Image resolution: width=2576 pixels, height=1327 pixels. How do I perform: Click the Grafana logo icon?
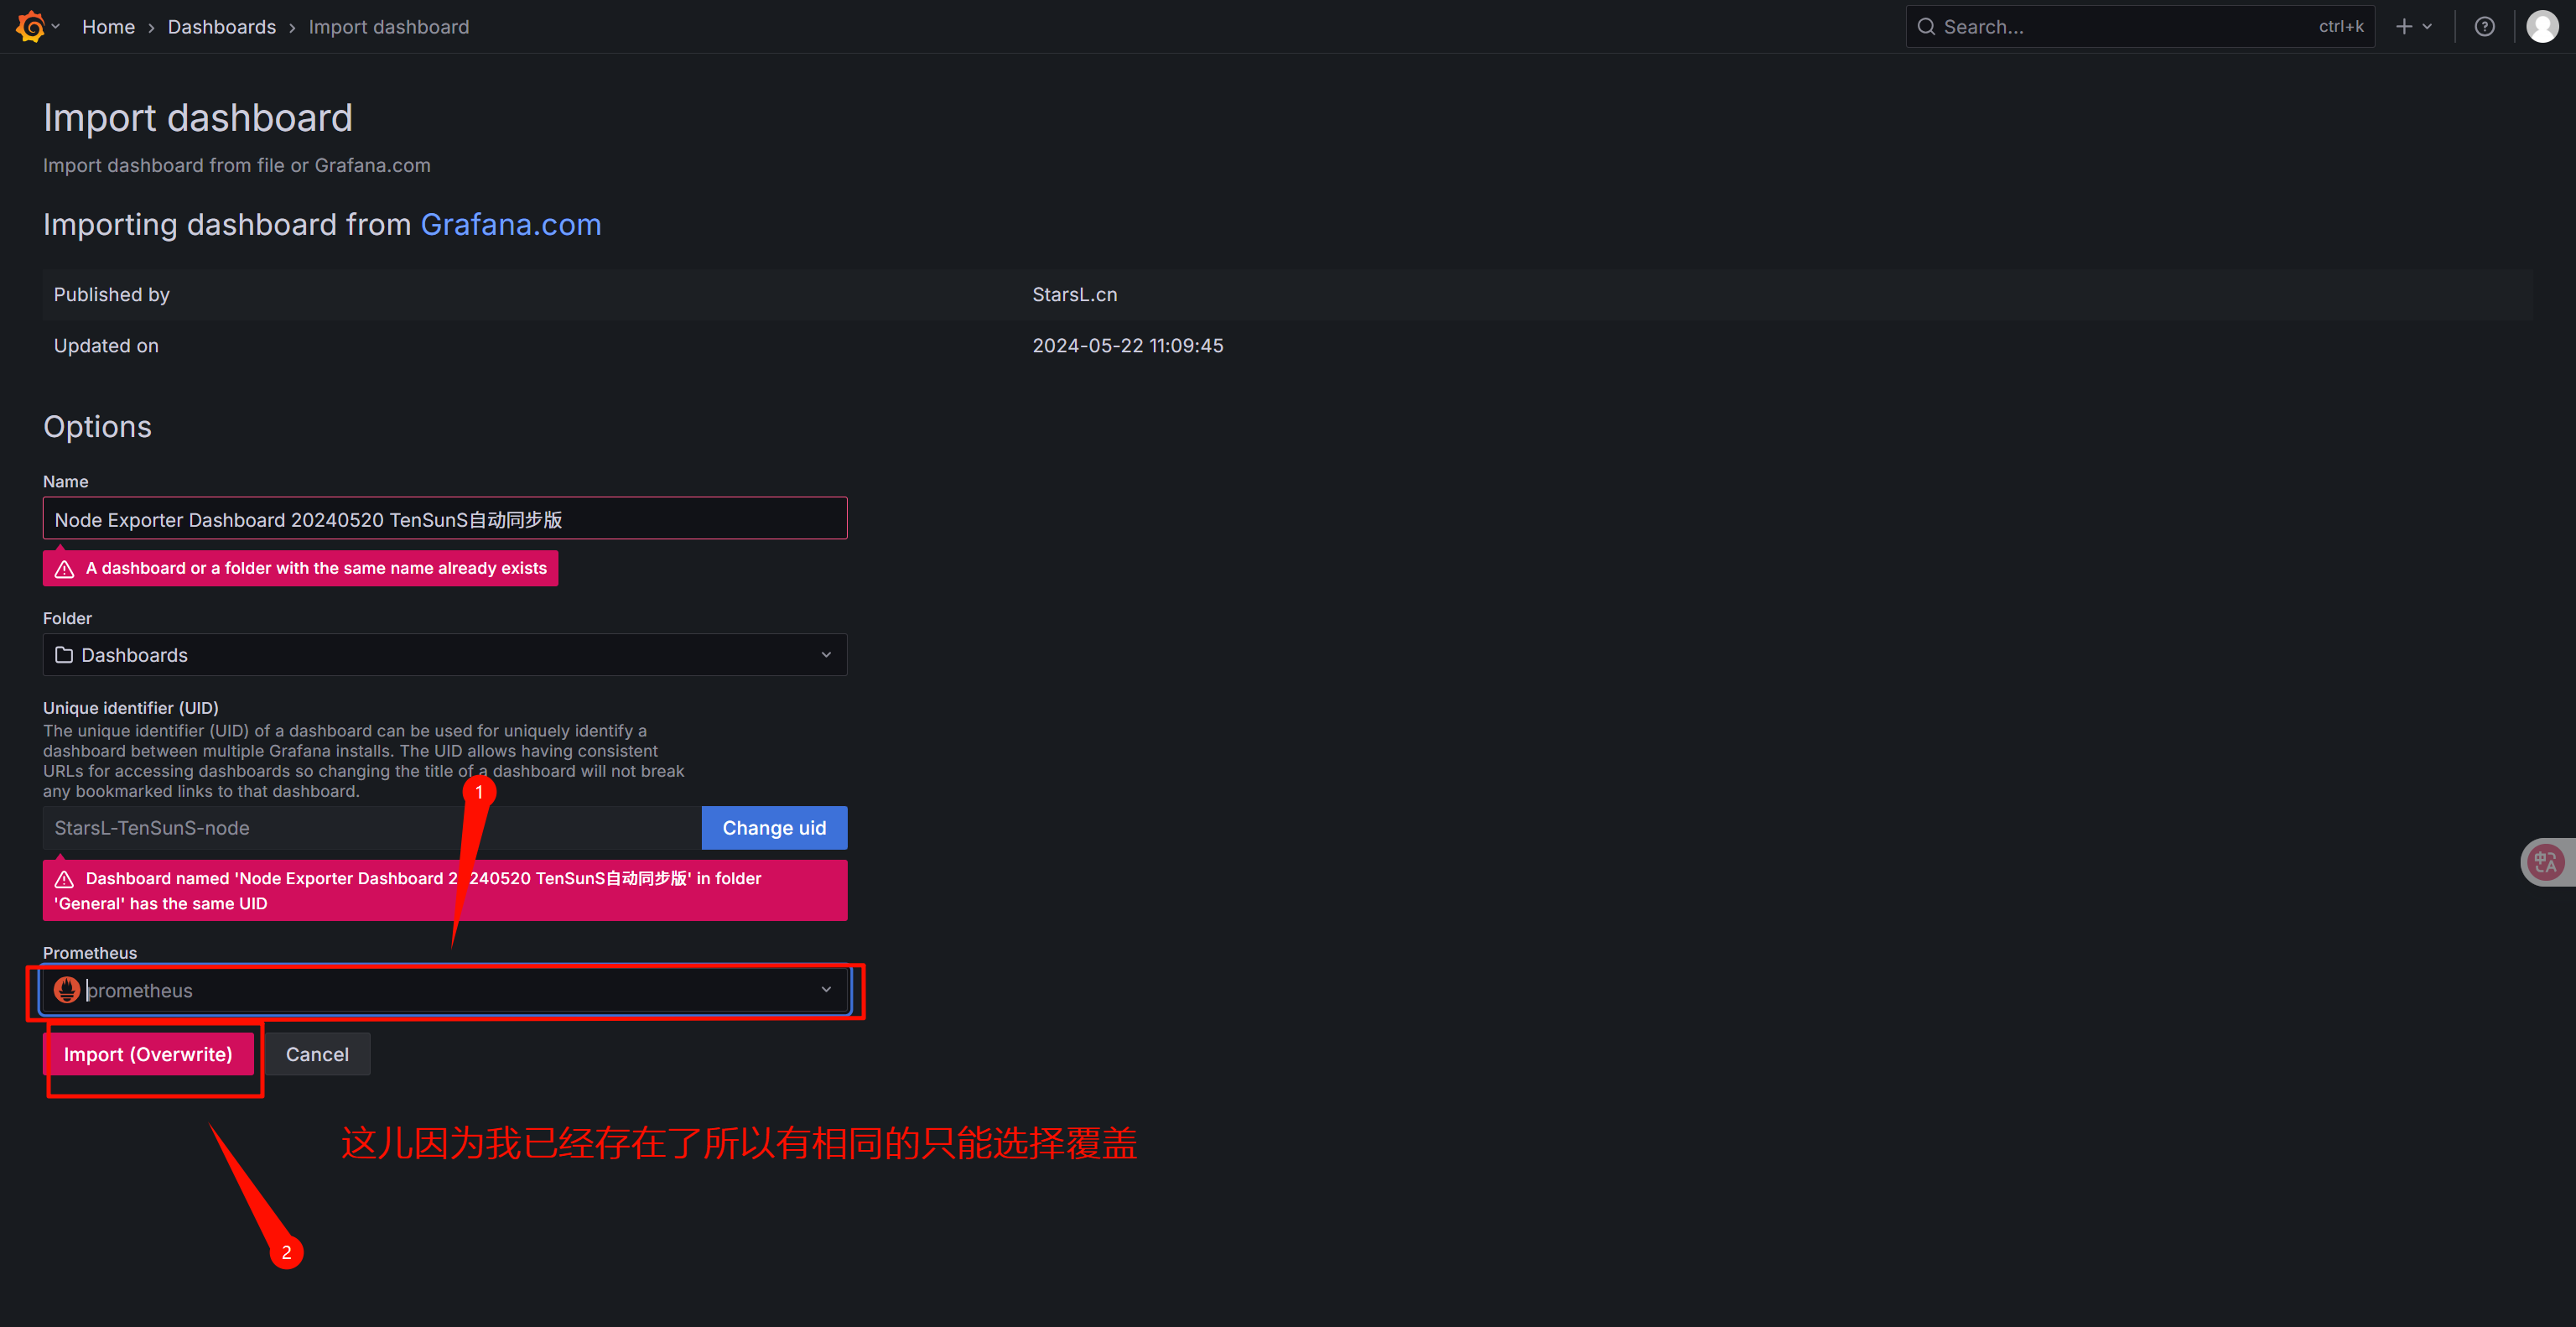click(31, 27)
